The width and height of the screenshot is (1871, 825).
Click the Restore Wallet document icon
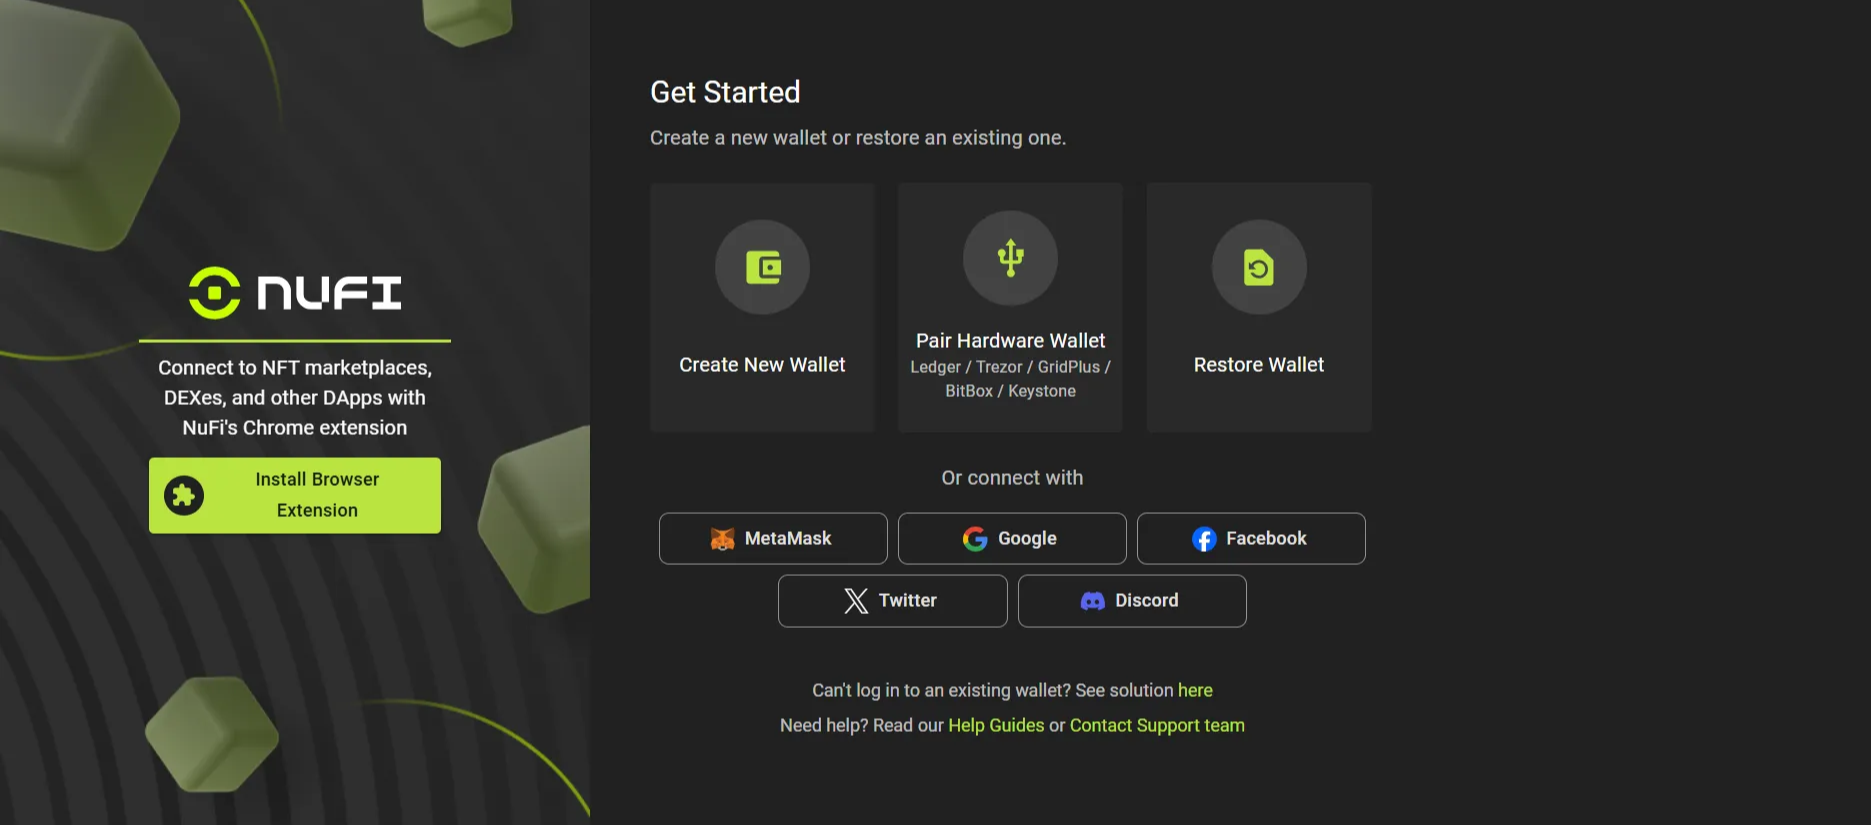coord(1258,267)
